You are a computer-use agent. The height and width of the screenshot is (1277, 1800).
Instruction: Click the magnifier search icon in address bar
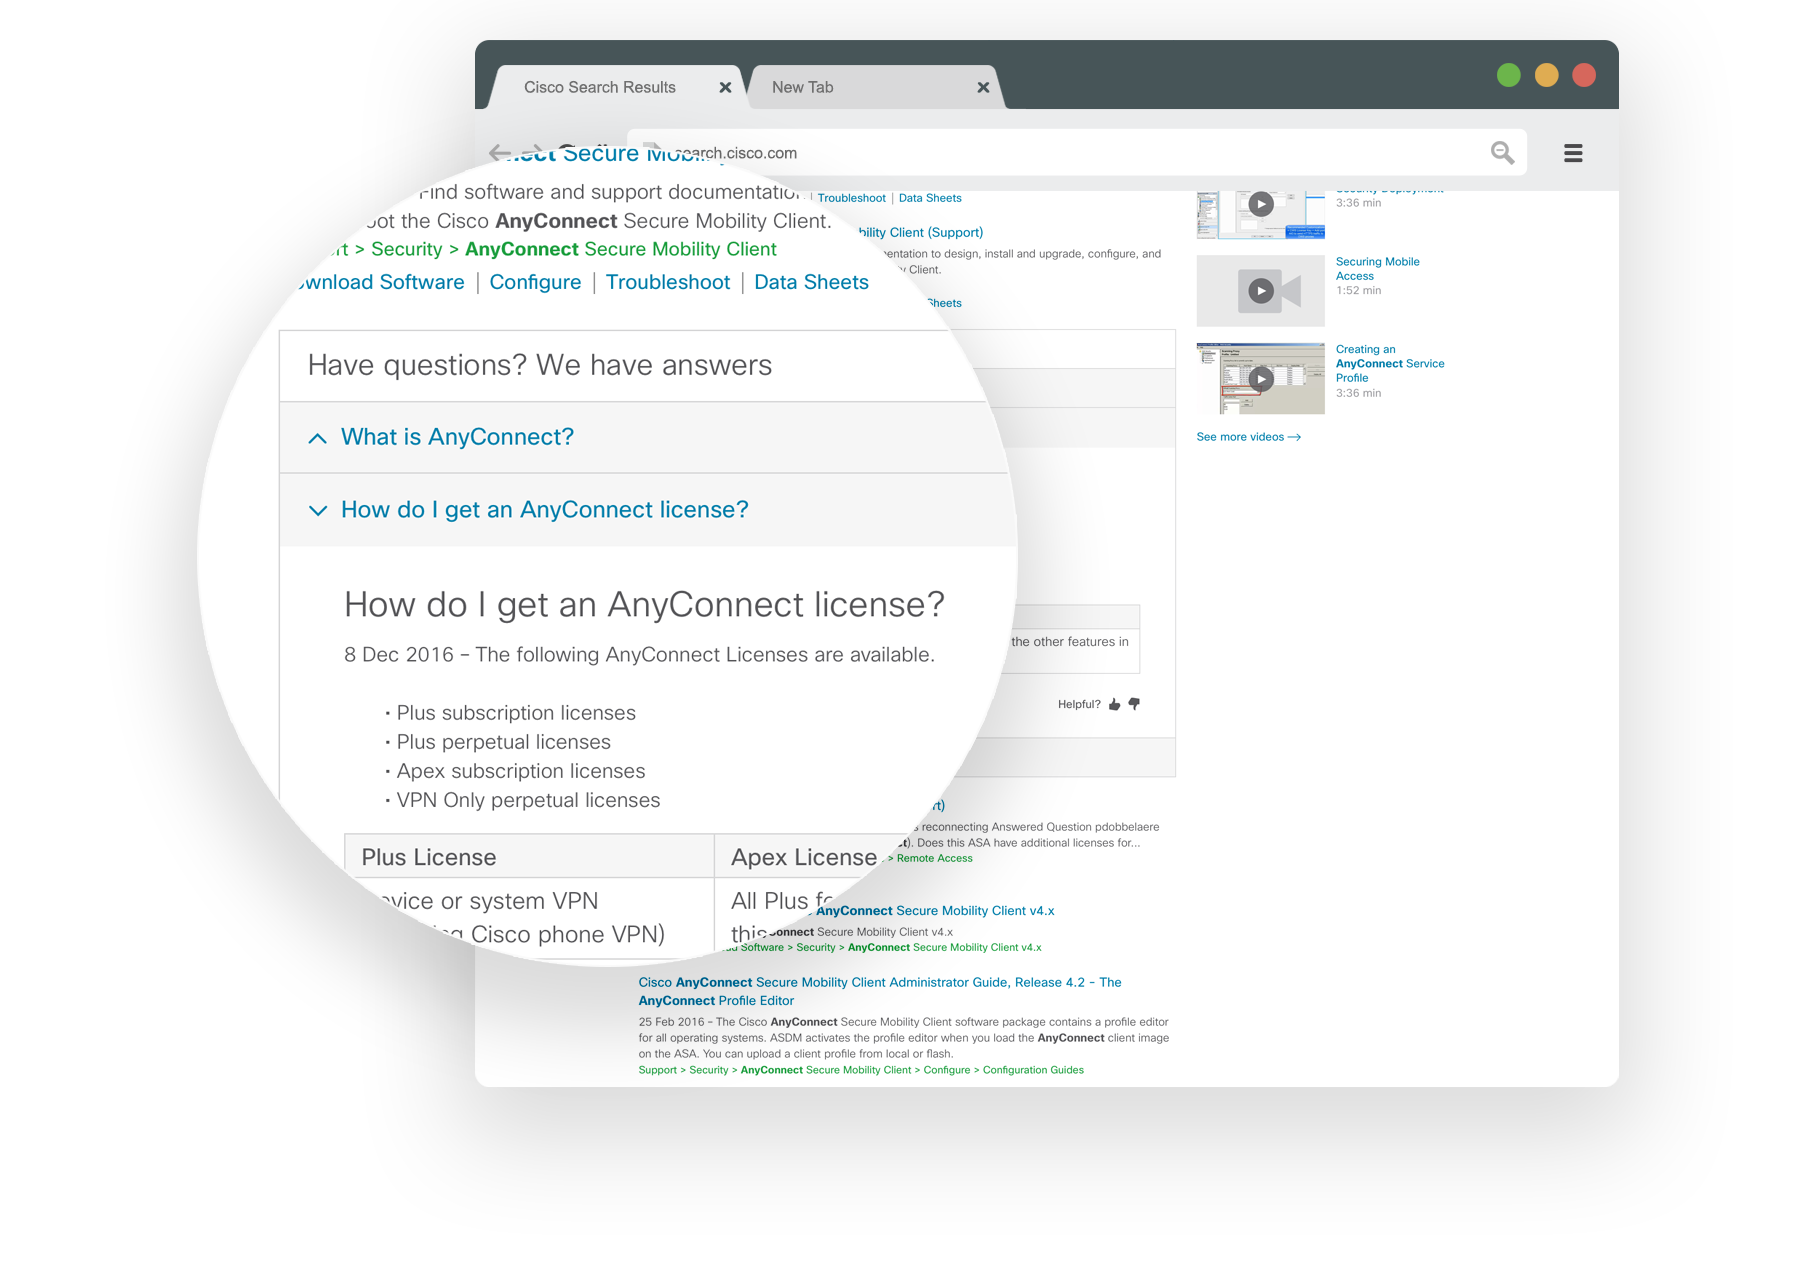tap(1502, 153)
